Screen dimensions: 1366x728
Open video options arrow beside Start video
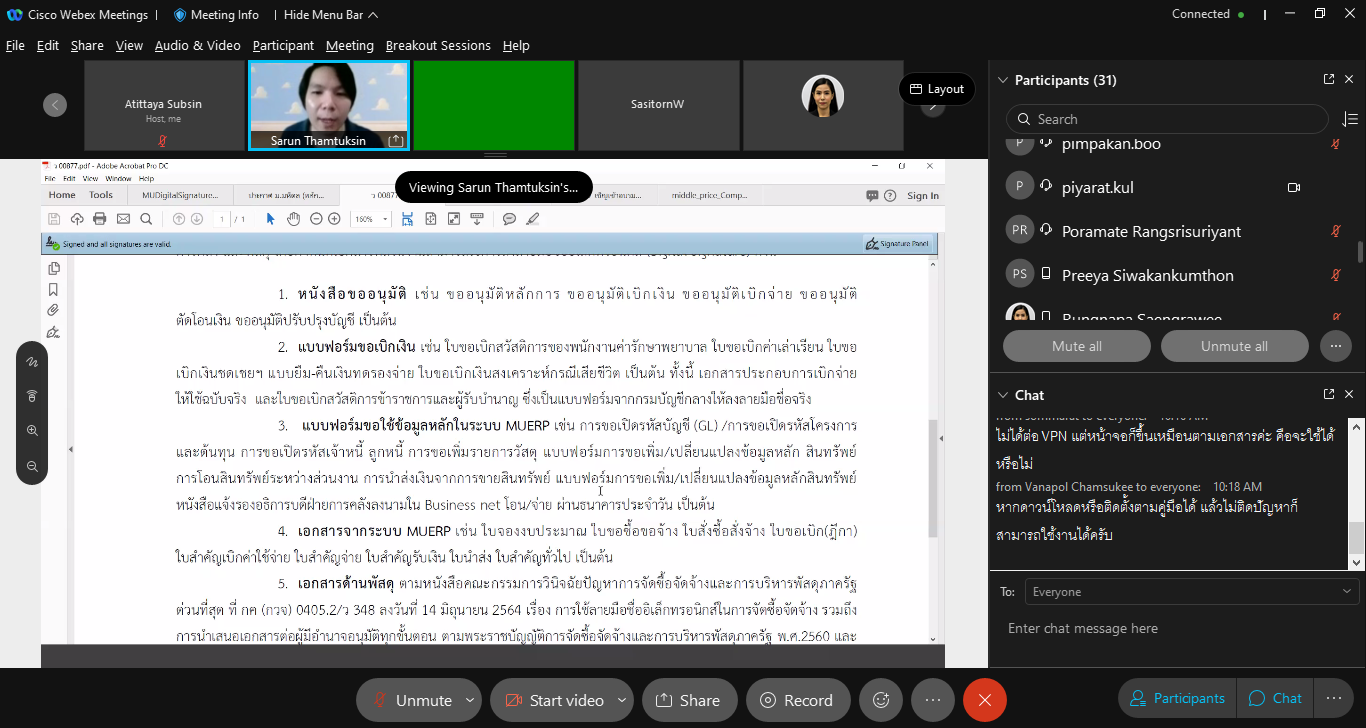point(623,700)
